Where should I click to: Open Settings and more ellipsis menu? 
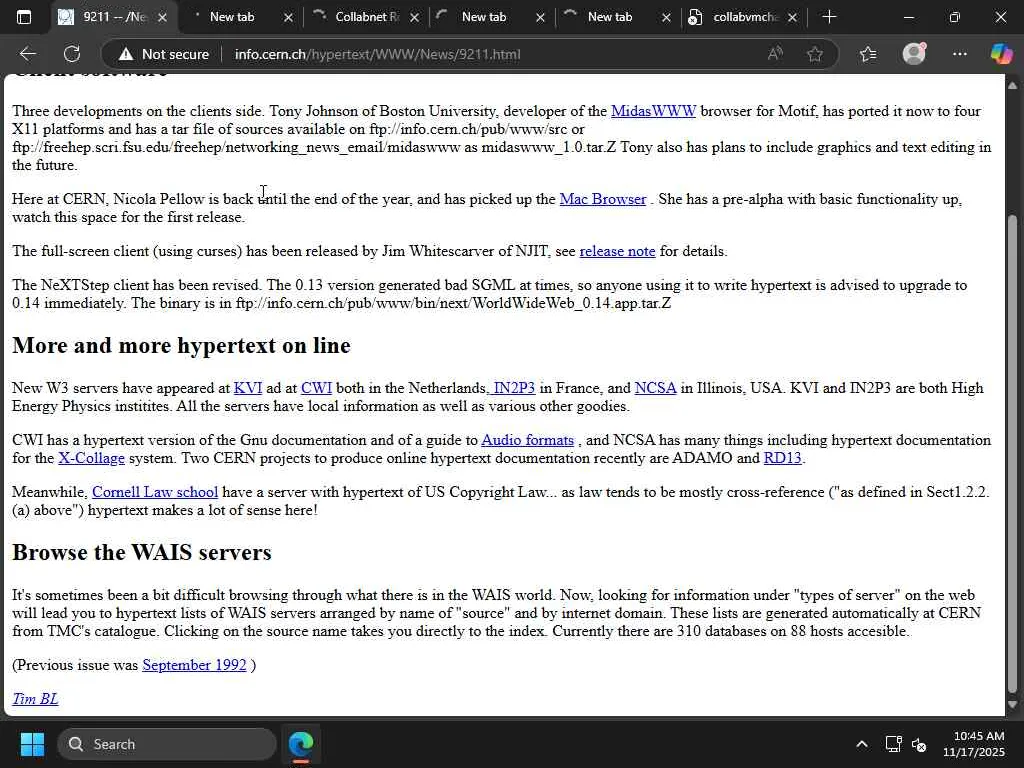coord(959,54)
